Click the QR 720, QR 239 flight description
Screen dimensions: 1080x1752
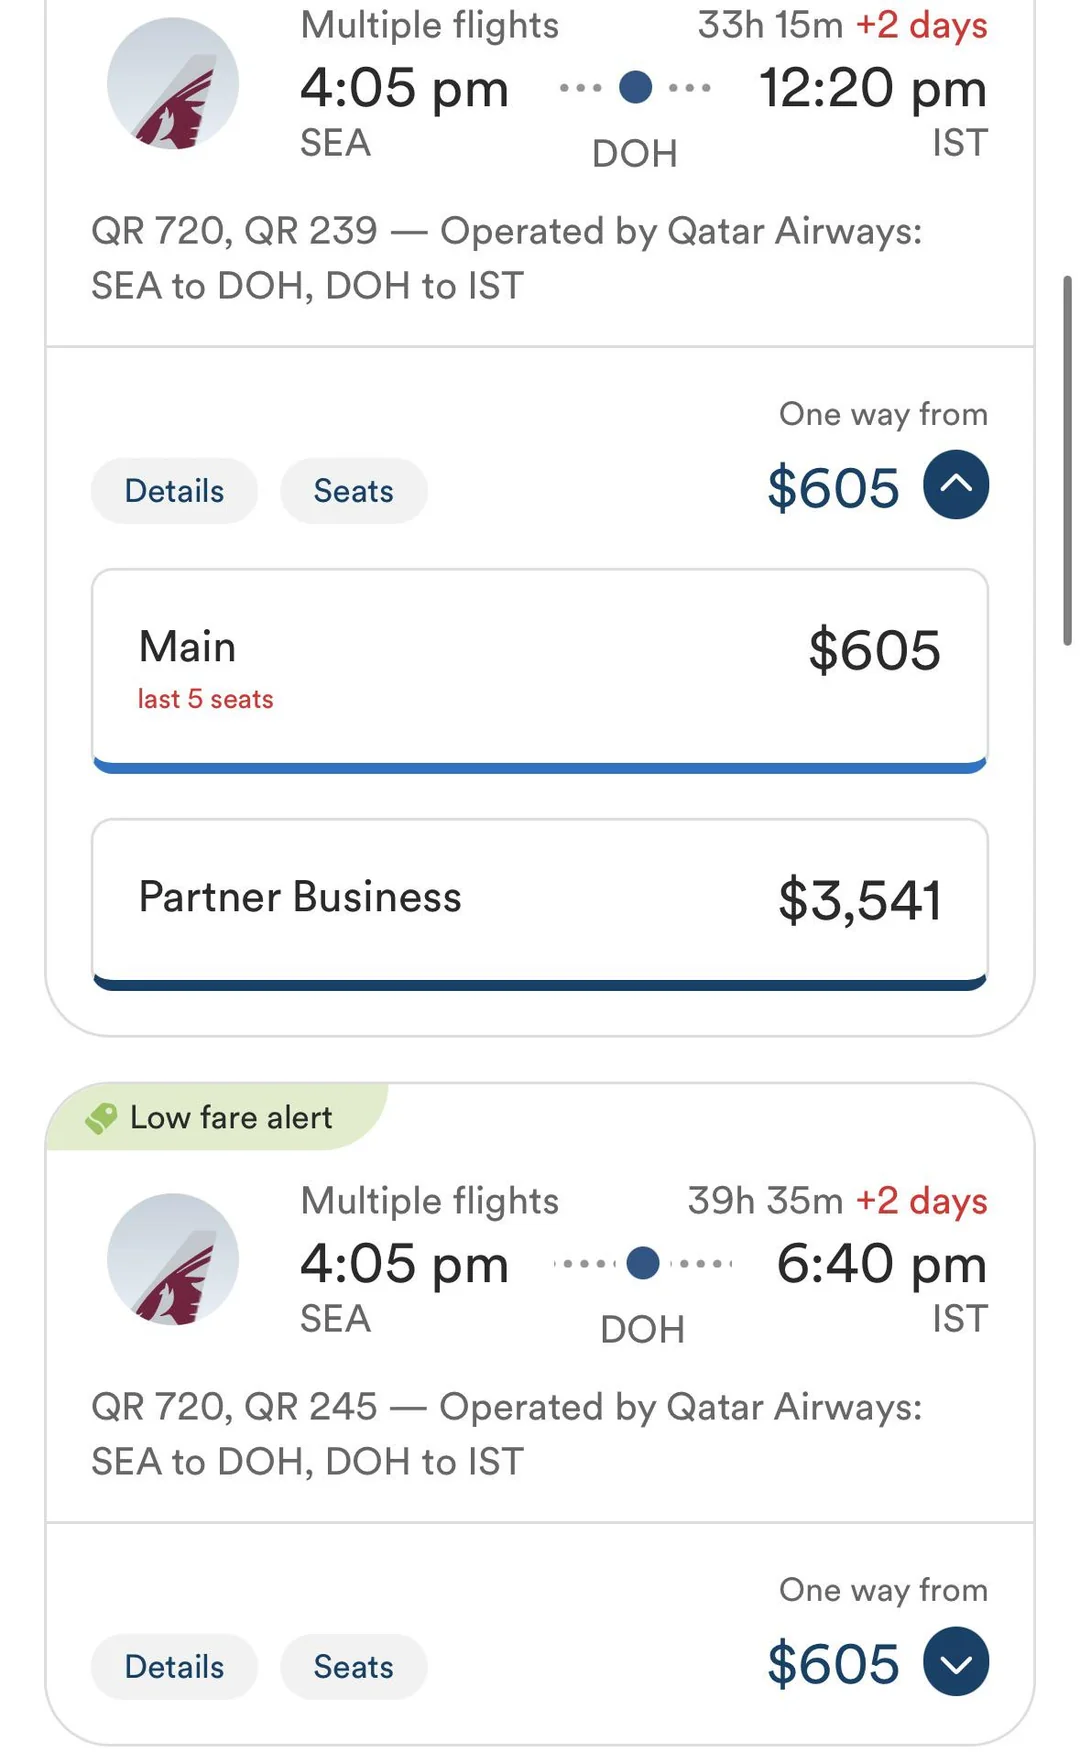tap(505, 258)
